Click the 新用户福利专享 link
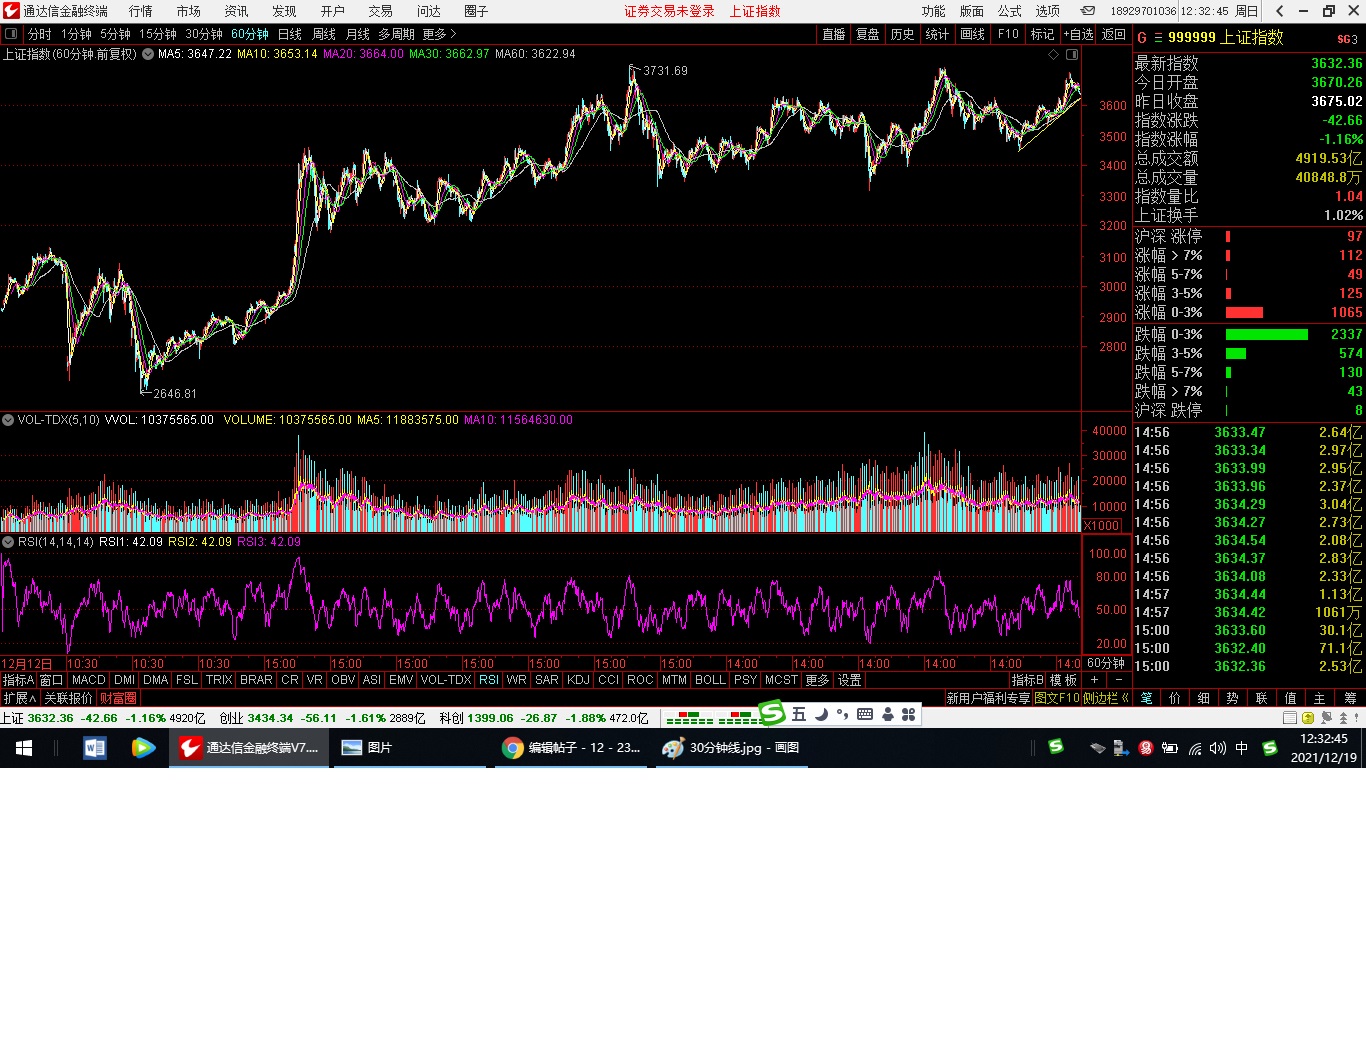Image resolution: width=1366 pixels, height=1037 pixels. coord(988,698)
